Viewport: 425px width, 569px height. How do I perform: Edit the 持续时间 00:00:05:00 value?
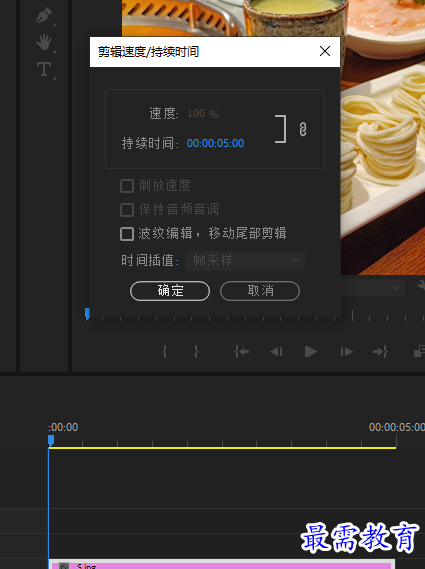pyautogui.click(x=215, y=143)
